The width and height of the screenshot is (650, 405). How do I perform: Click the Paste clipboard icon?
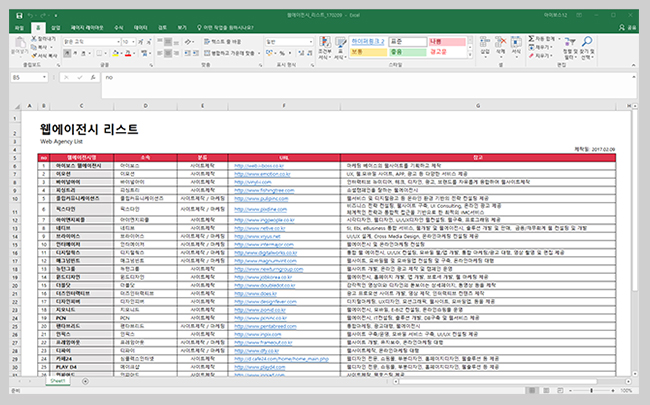click(19, 42)
